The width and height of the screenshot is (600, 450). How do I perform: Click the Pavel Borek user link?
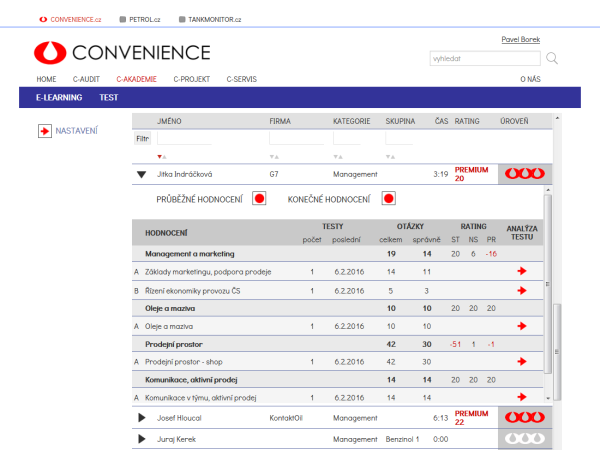pos(520,39)
